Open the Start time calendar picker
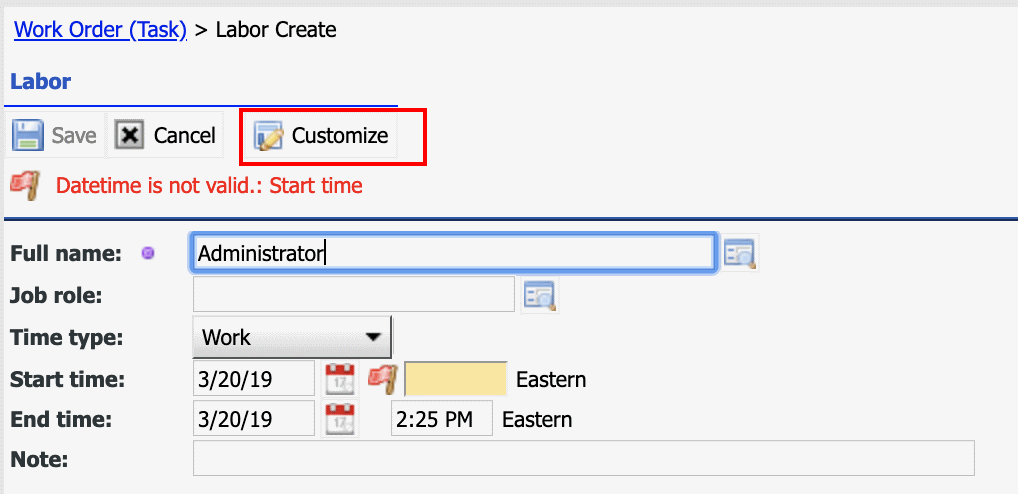Viewport: 1018px width, 494px height. point(340,379)
